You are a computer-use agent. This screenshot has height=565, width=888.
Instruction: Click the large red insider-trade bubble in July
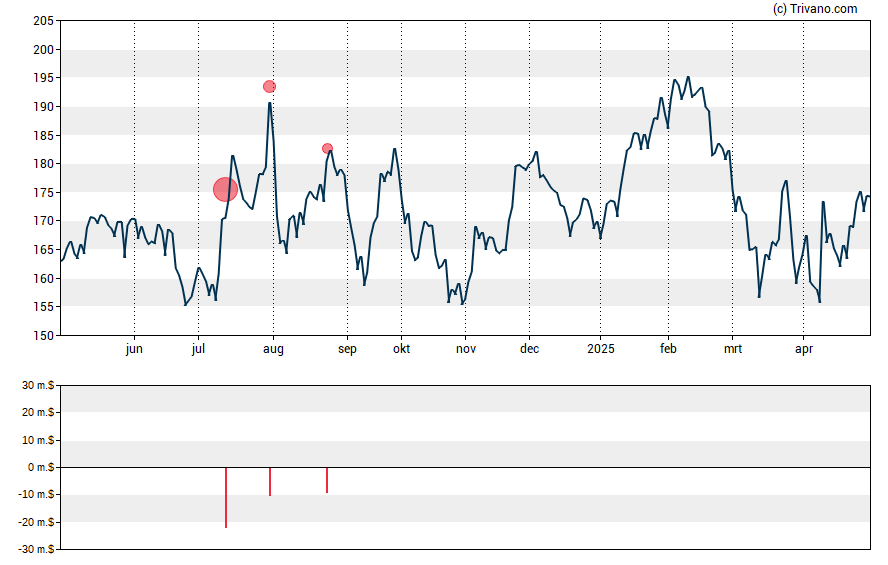point(225,189)
